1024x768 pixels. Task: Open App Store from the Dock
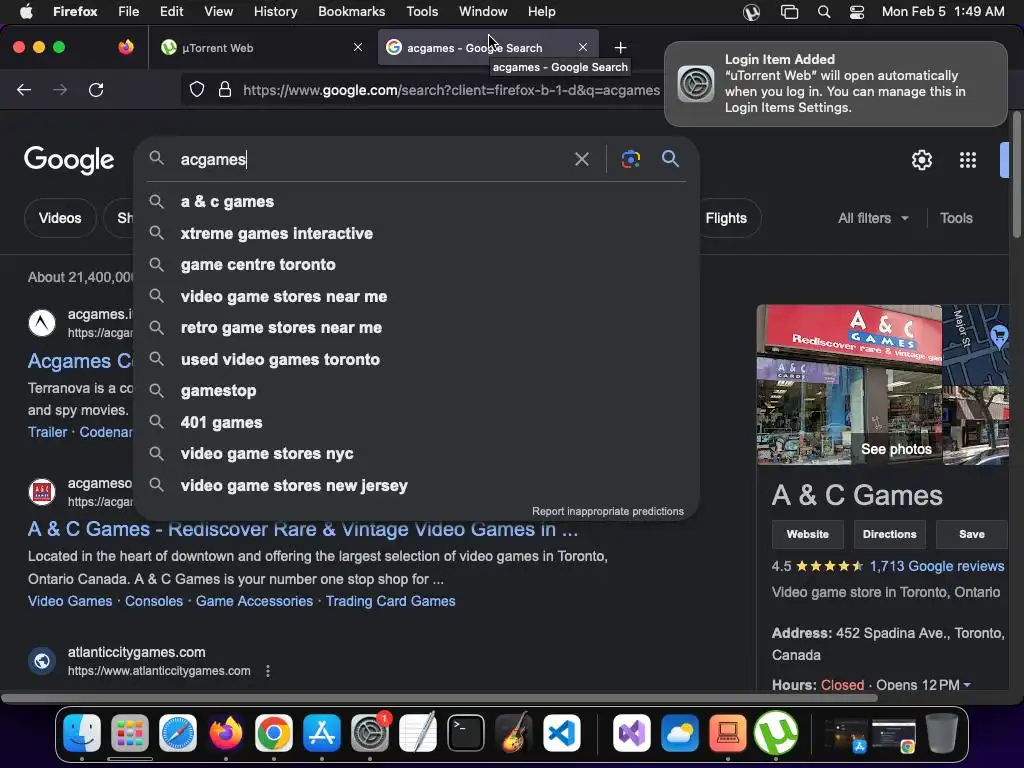(x=321, y=733)
